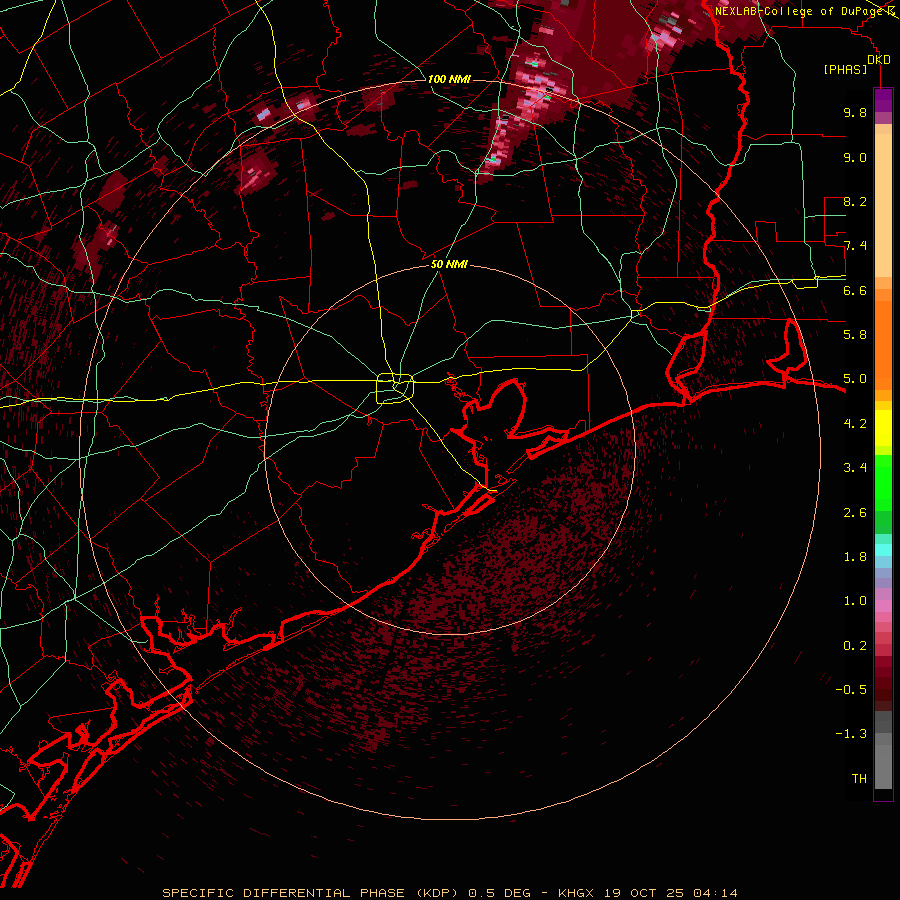Click the yellow Houston loop square at radar center

(x=395, y=388)
